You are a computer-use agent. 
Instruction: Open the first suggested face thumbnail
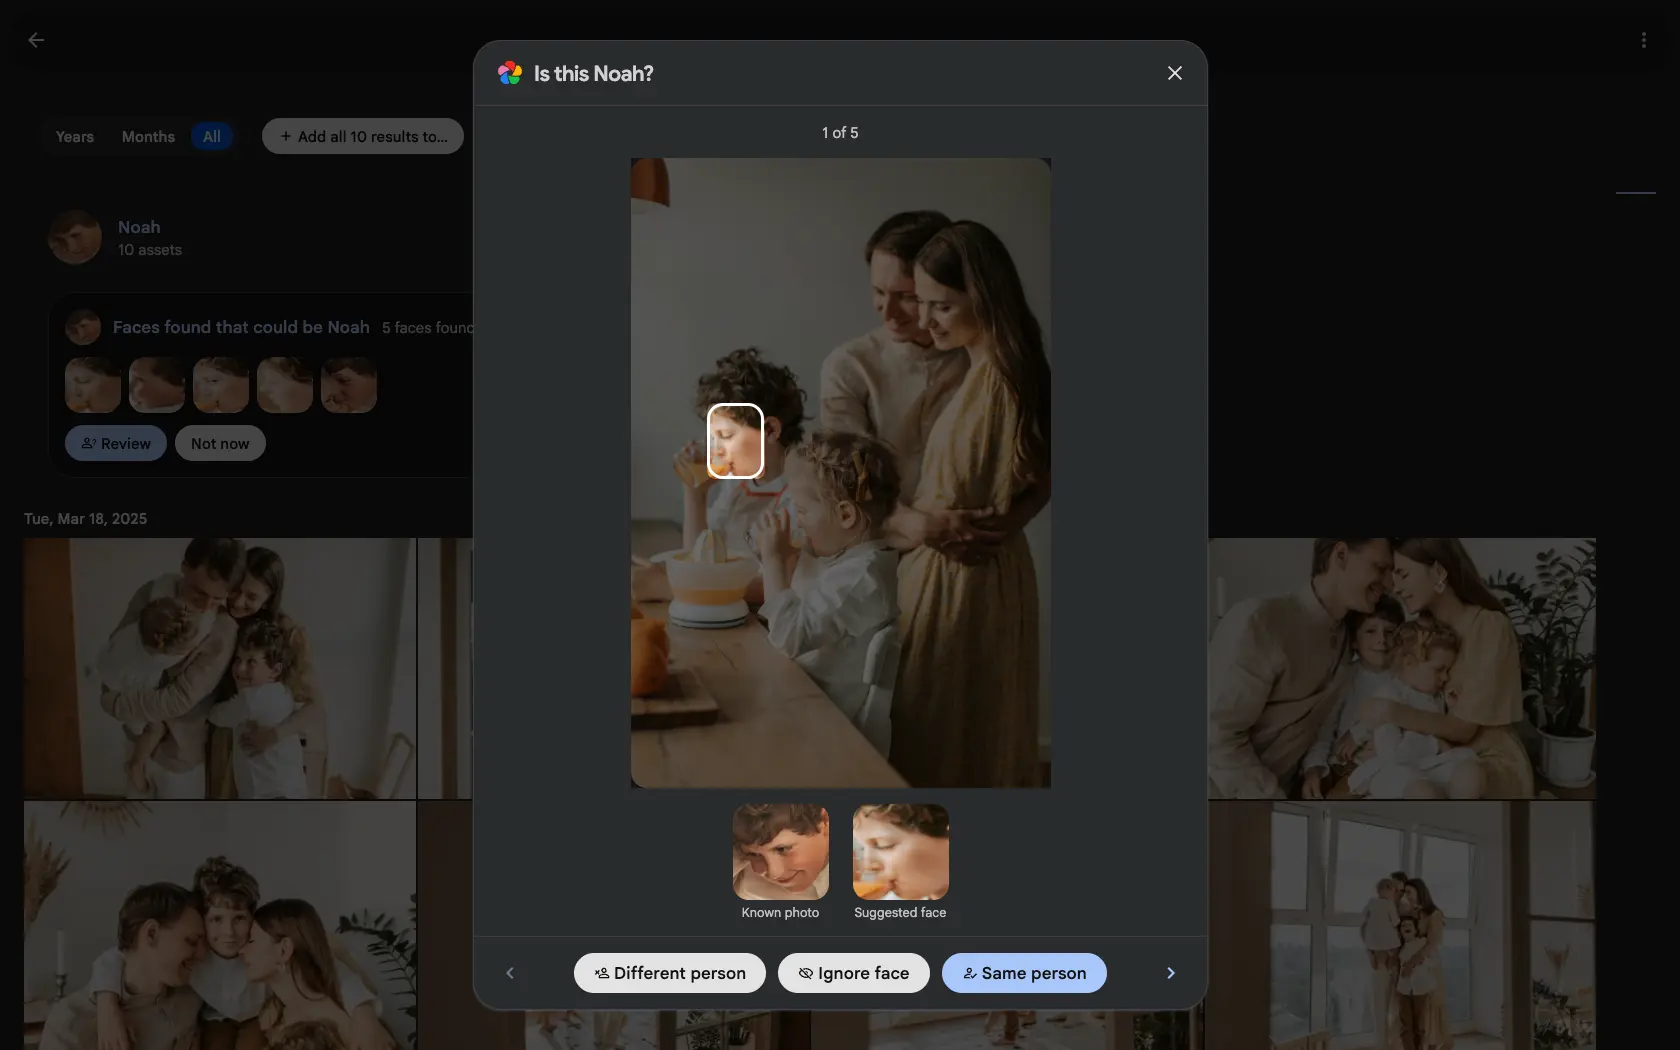93,385
